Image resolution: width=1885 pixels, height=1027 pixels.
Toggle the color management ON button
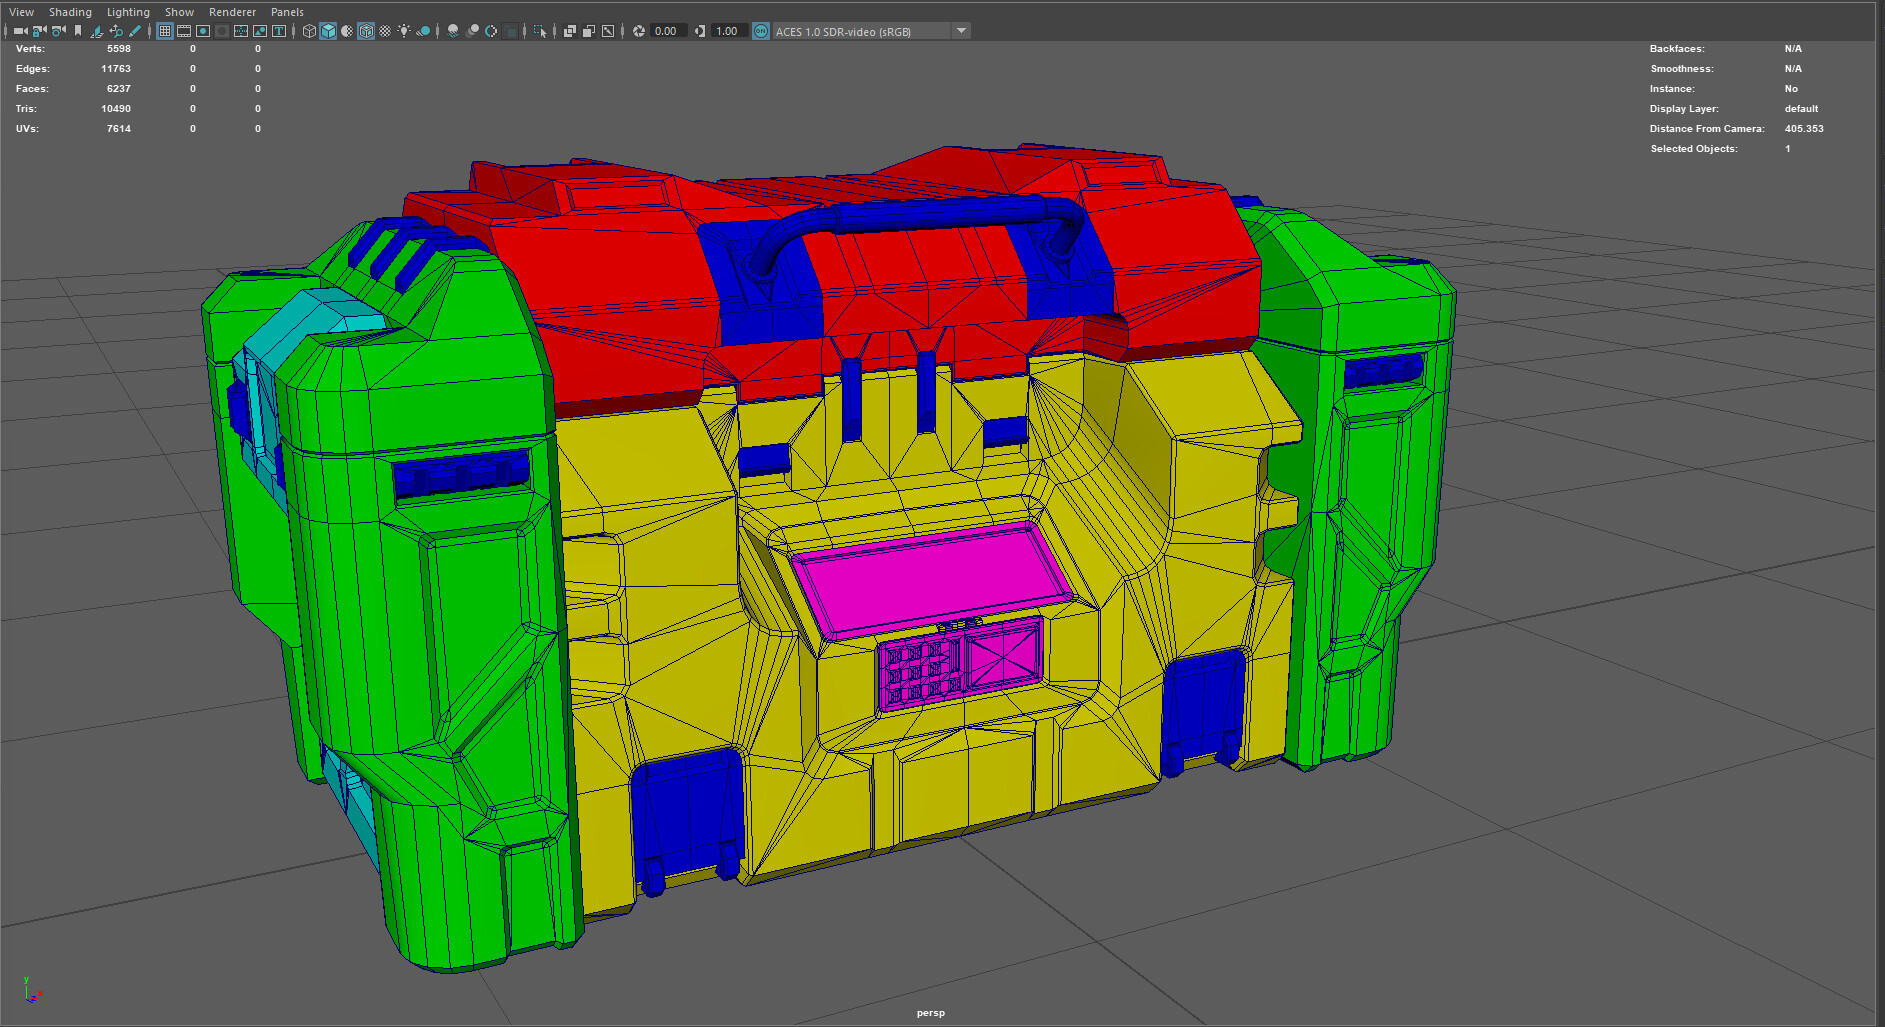tap(761, 31)
